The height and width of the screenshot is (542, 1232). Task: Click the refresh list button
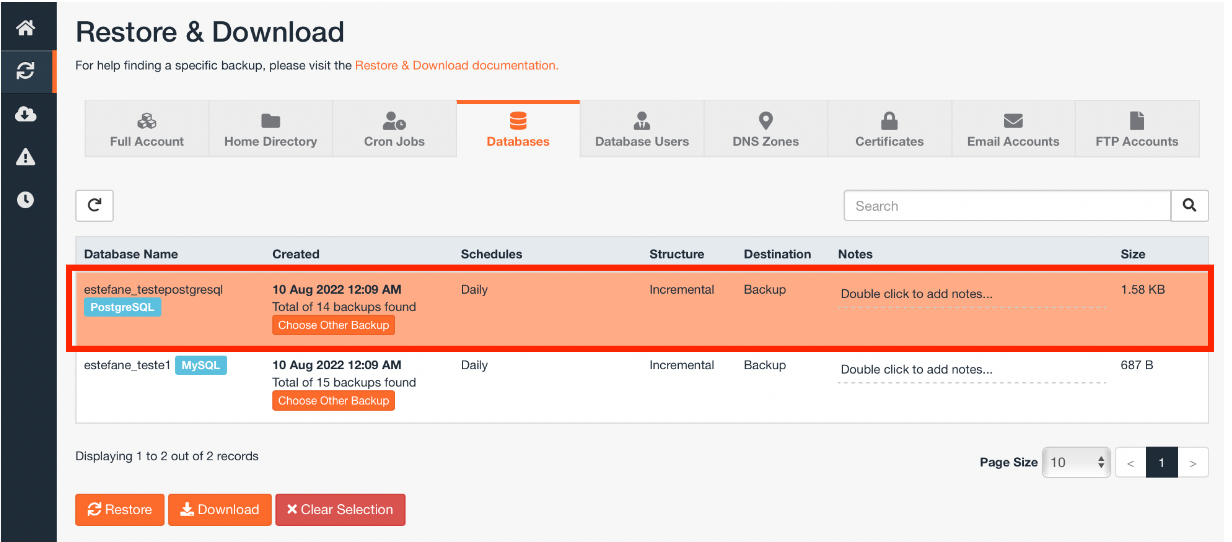[94, 205]
